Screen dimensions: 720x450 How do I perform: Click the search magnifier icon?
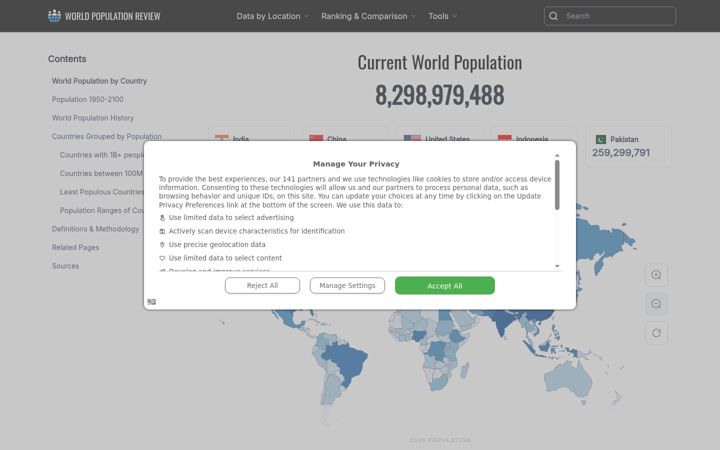pos(553,16)
